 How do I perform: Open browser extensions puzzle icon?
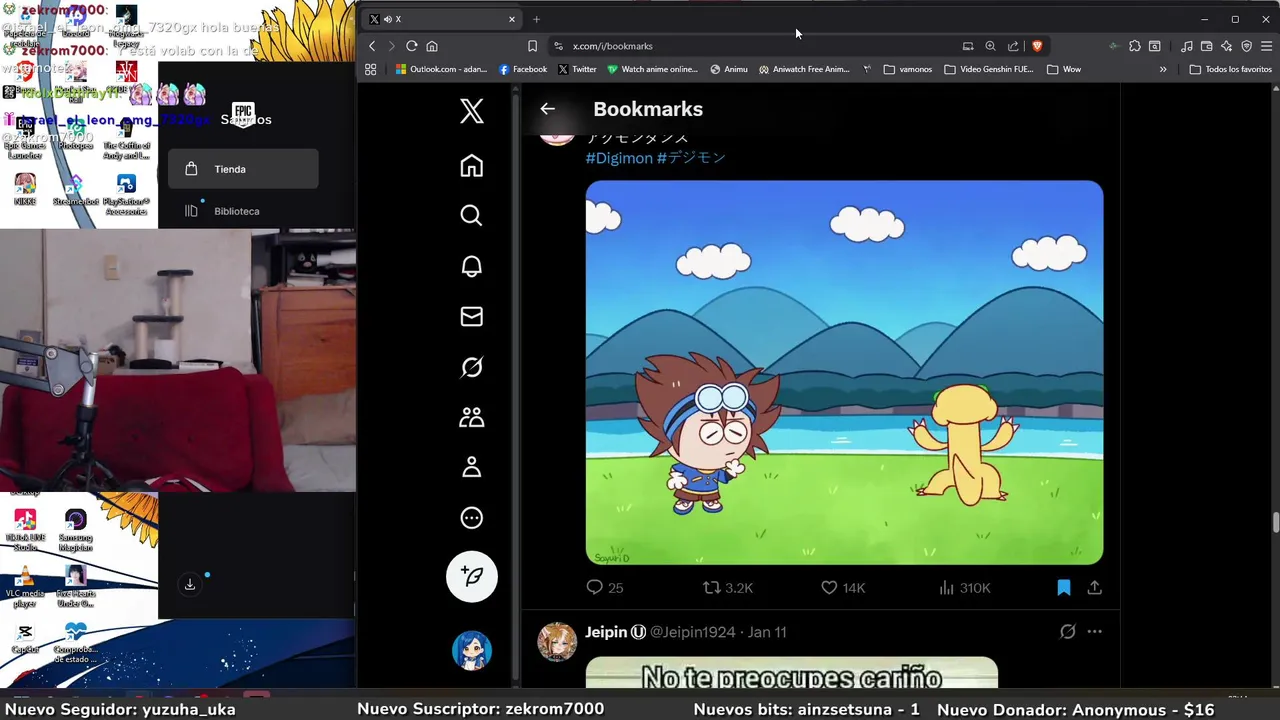click(x=1135, y=46)
